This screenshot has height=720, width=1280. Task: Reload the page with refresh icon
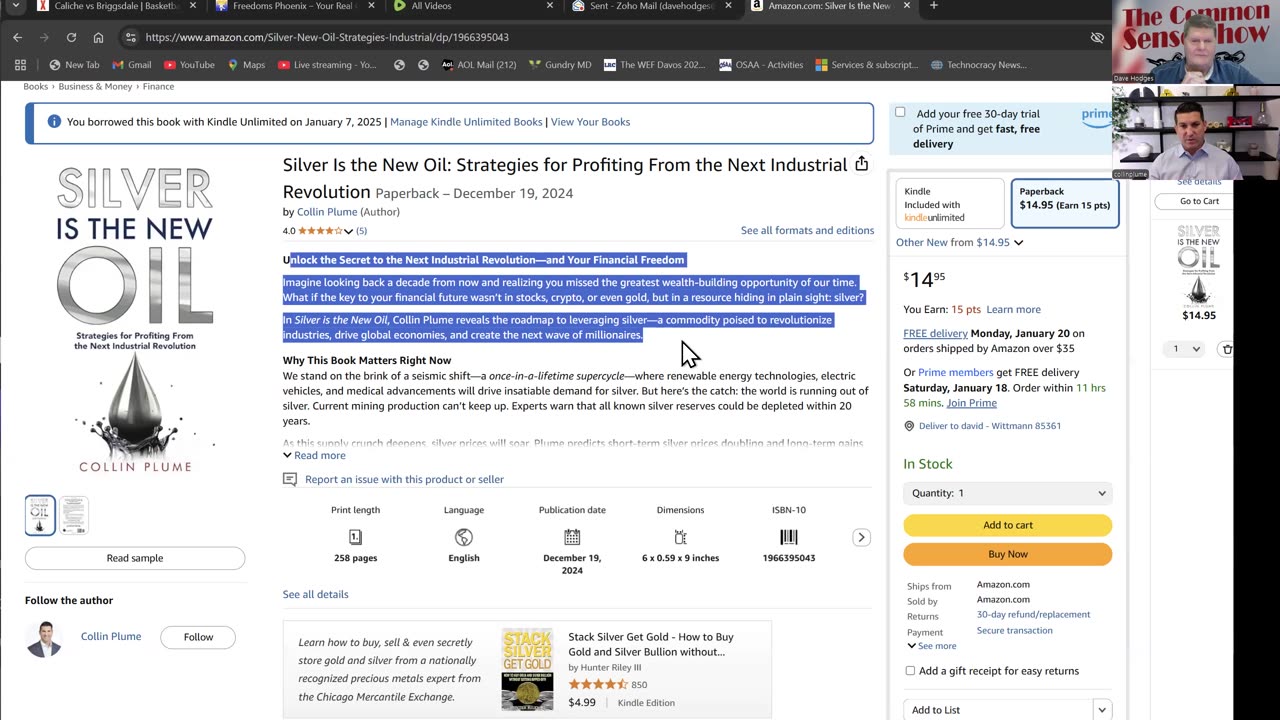pos(71,37)
